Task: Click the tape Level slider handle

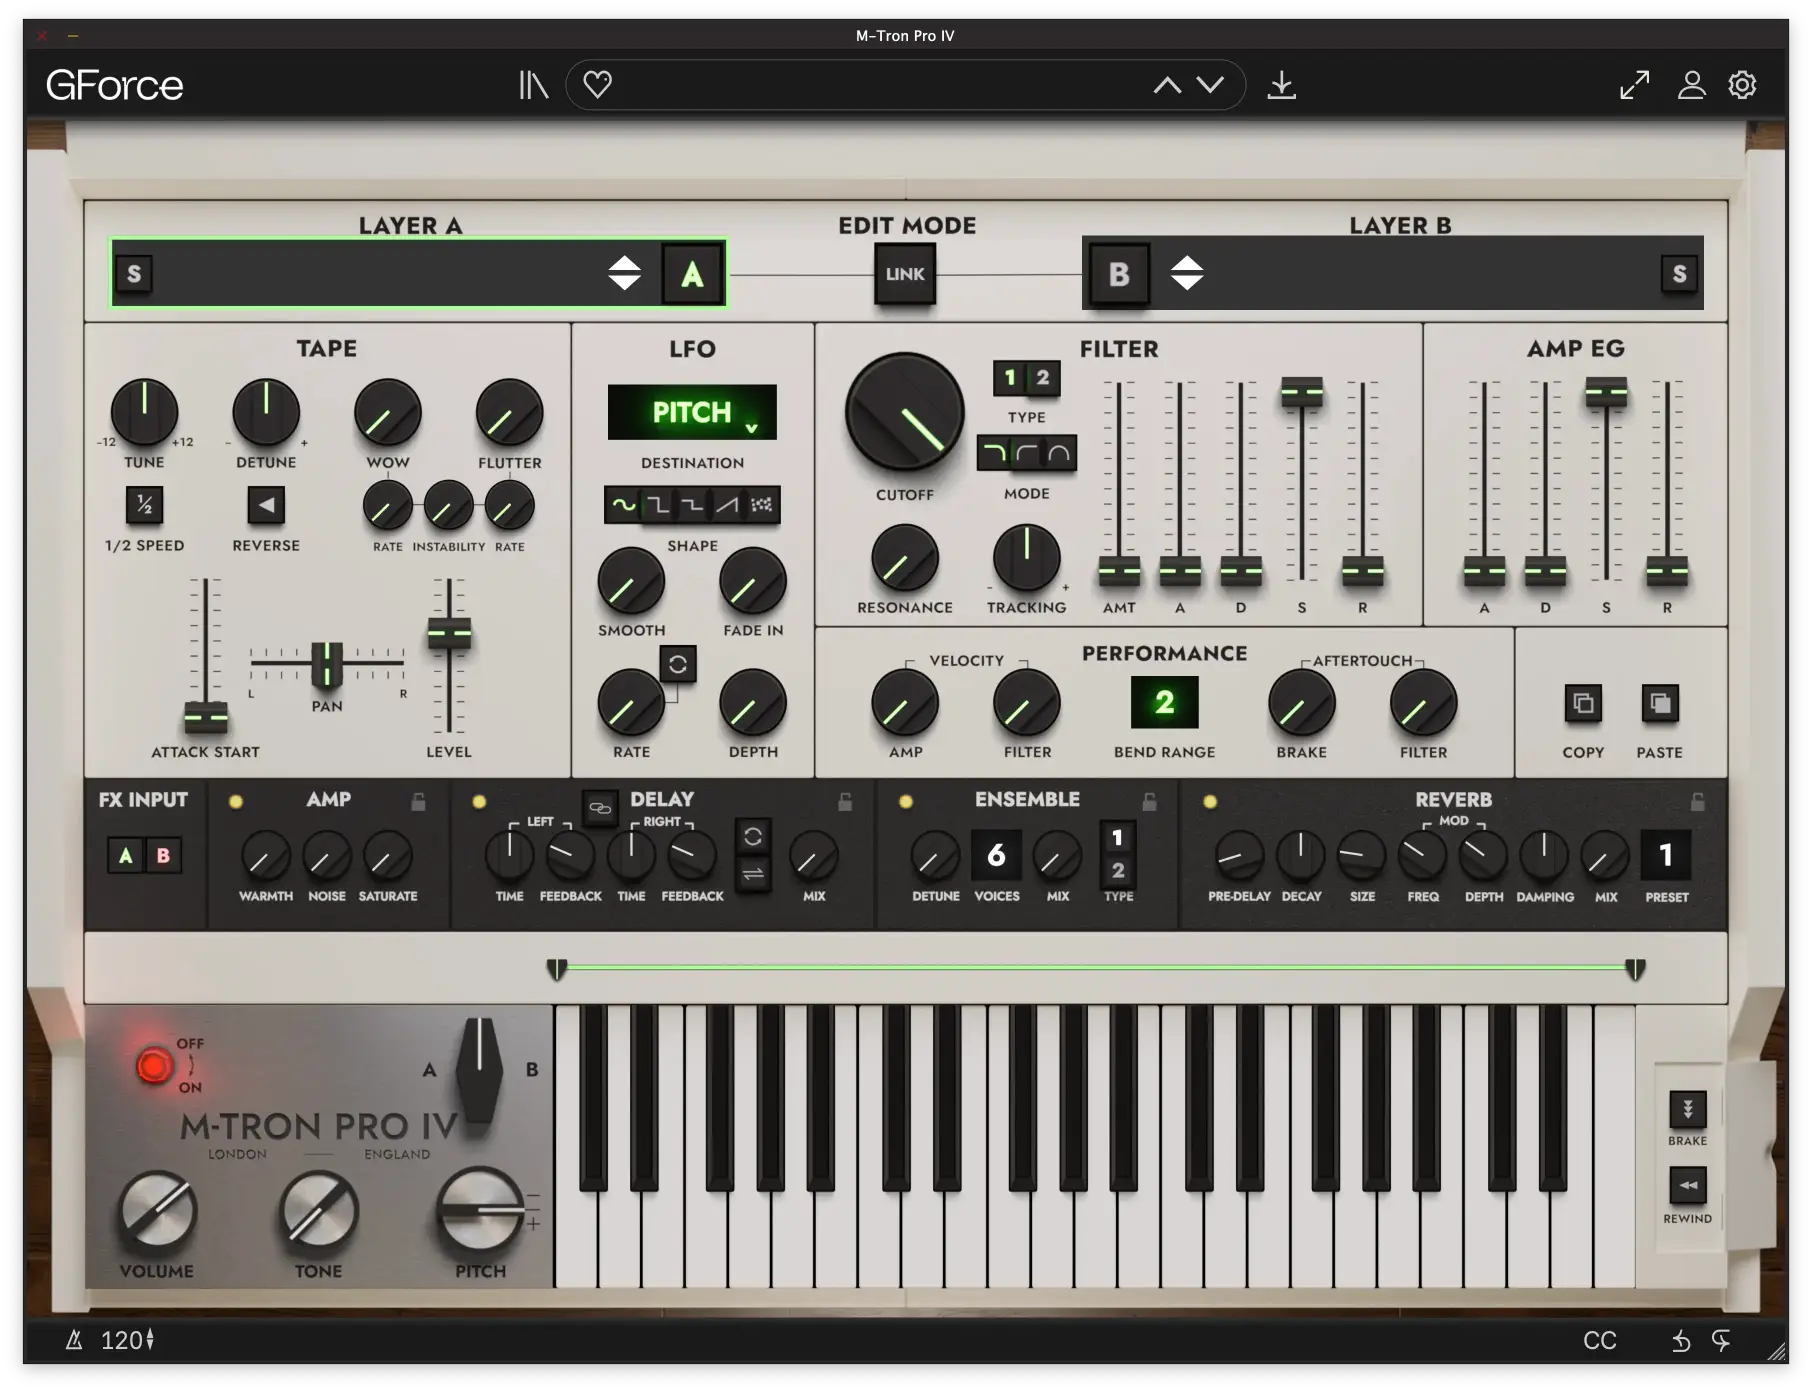Action: (449, 633)
